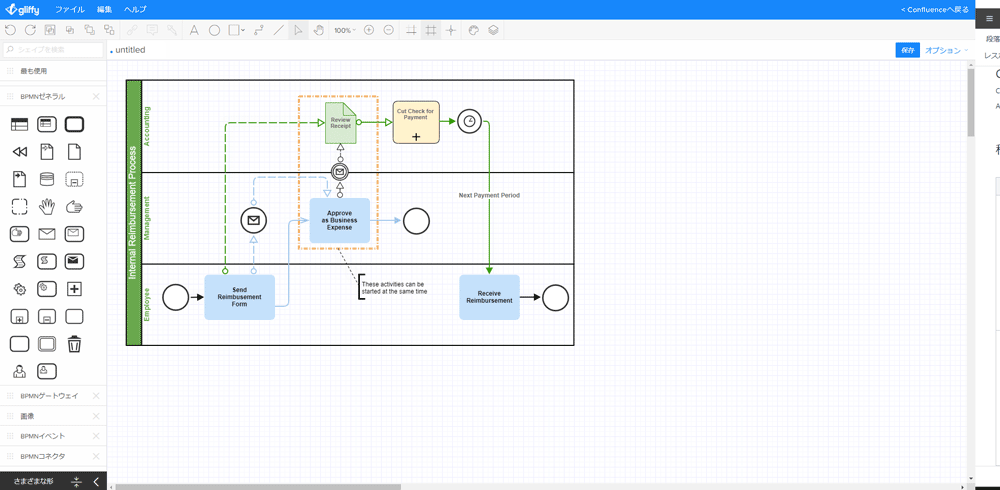
Task: Click the Confluenceへ戻る link
Action: coord(934,10)
